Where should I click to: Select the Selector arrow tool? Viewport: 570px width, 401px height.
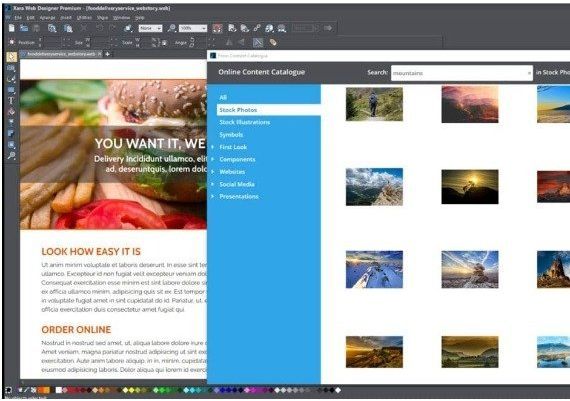point(11,57)
